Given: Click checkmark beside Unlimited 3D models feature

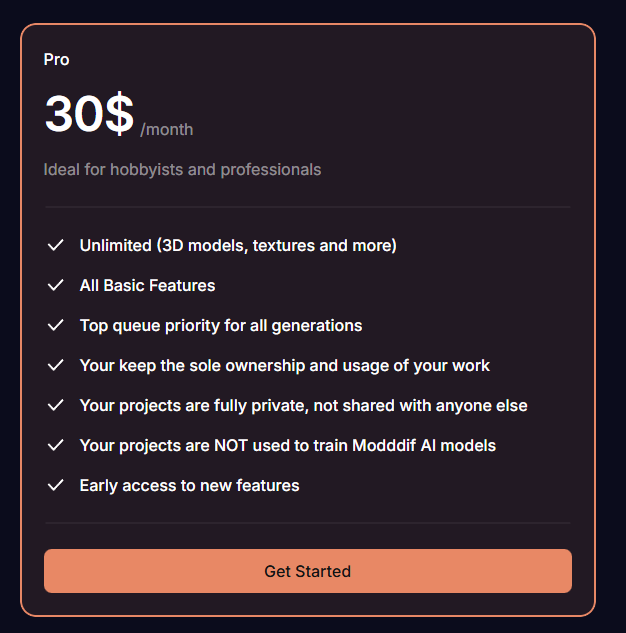Looking at the screenshot, I should point(56,245).
